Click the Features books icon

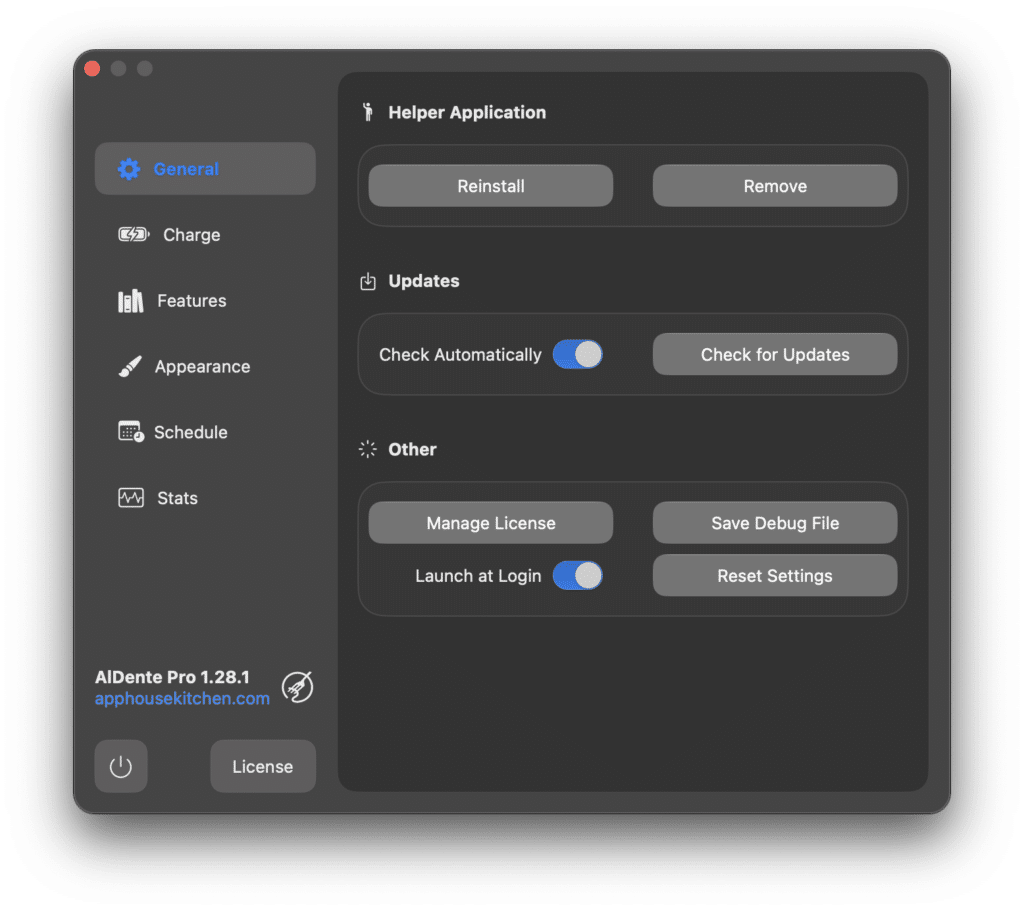click(131, 301)
